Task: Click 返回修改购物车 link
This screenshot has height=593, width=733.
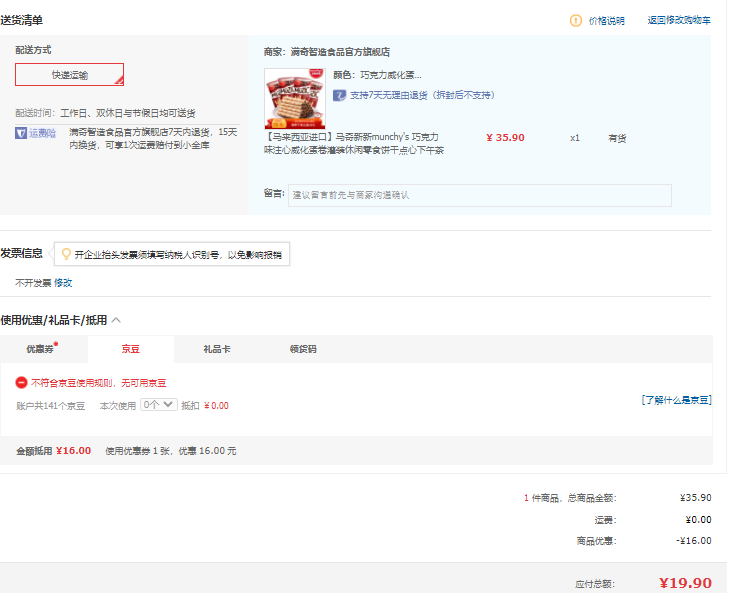Action: pos(679,20)
